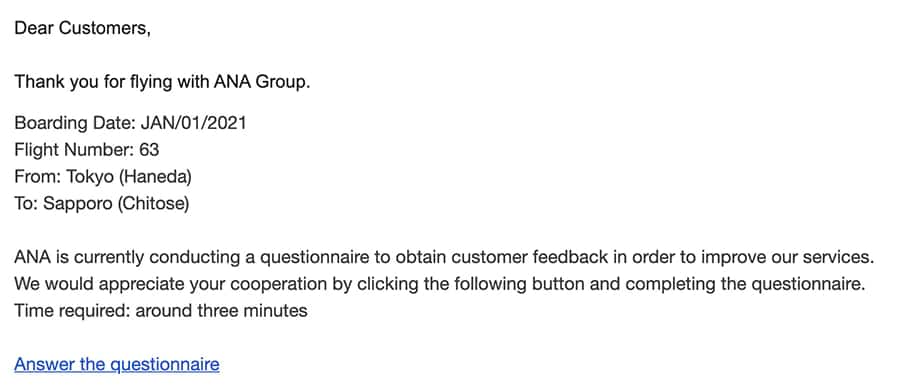Click the (Chitose) airport text
The height and width of the screenshot is (392, 900).
click(153, 204)
